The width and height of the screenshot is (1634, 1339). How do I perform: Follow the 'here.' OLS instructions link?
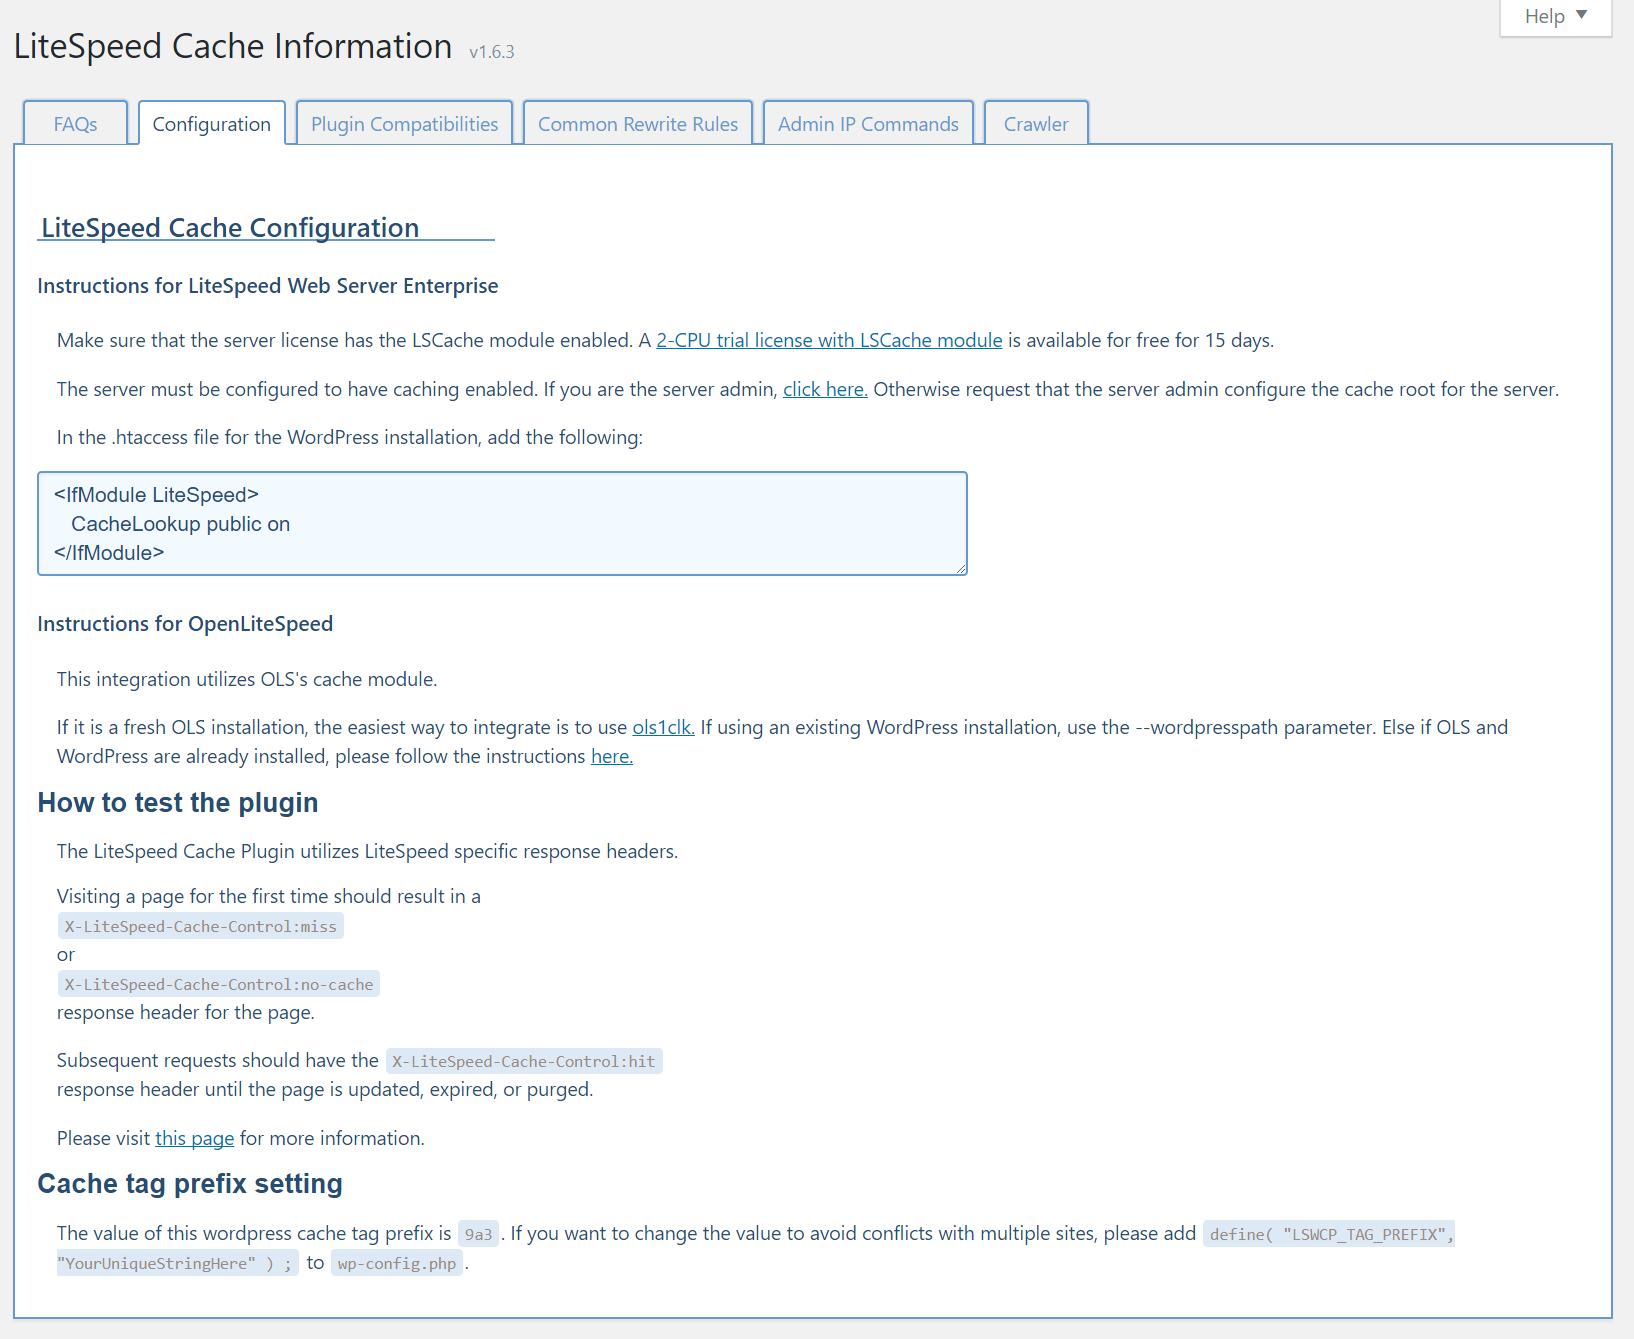click(612, 756)
